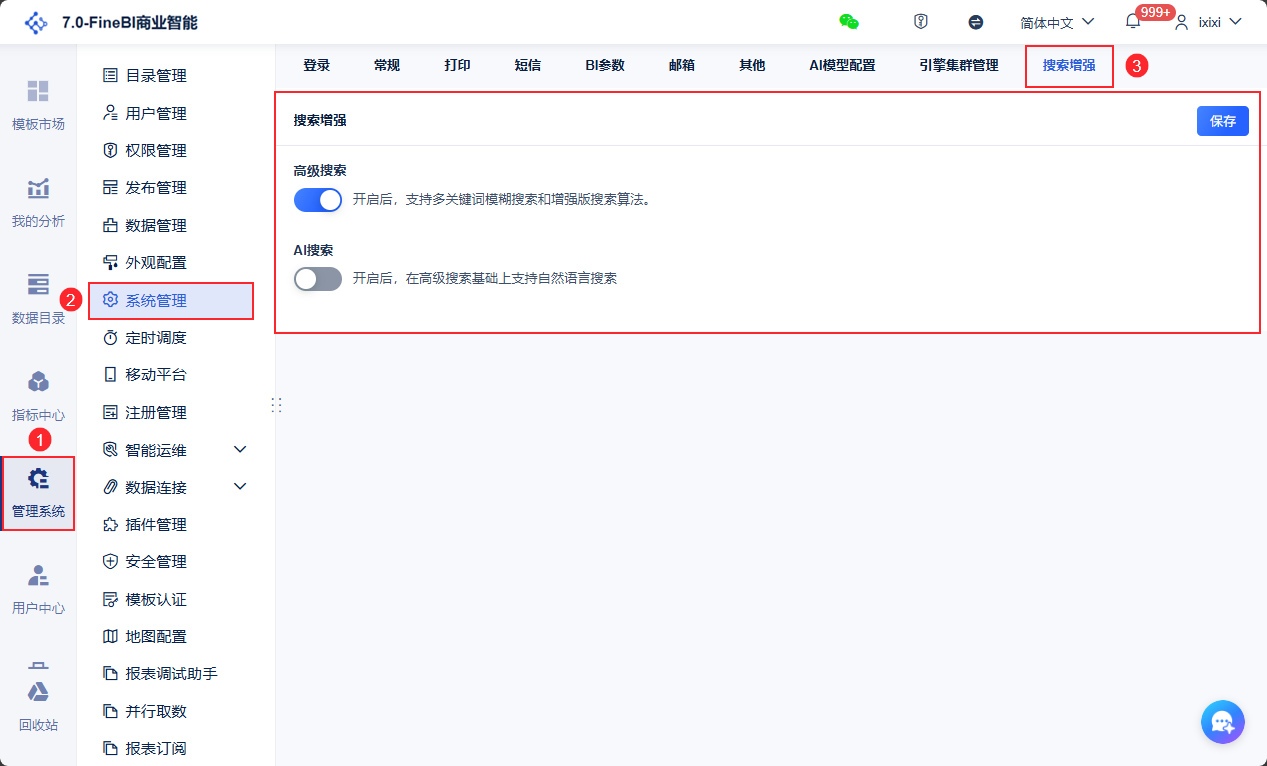This screenshot has height=766, width=1267.
Task: Switch to the 登录 tab
Action: click(317, 65)
